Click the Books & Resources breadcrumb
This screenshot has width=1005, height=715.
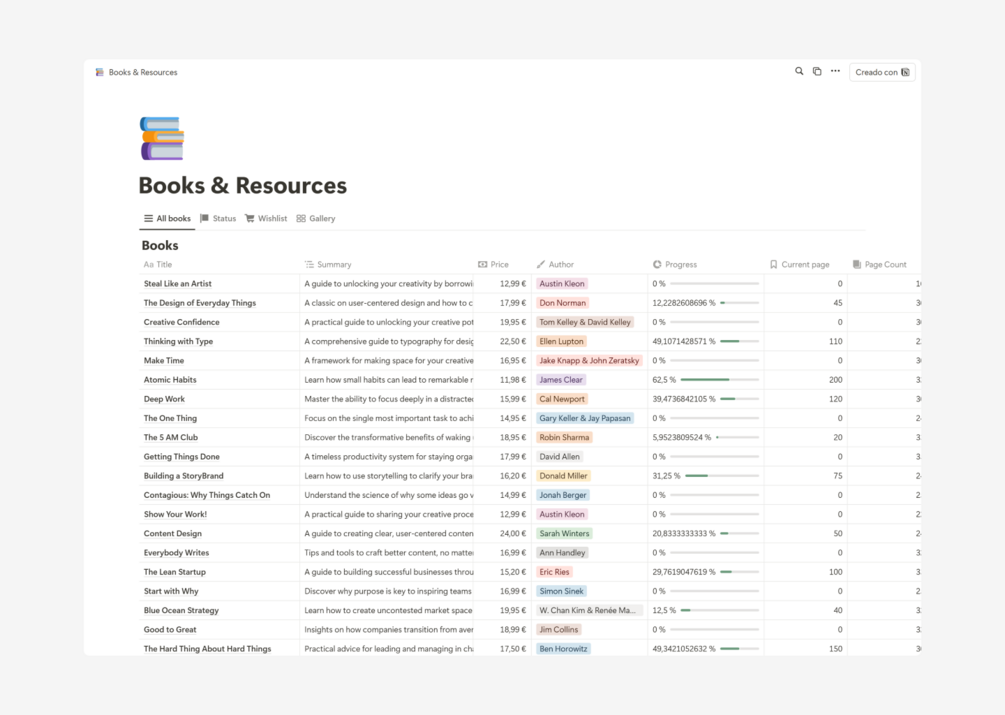tap(143, 72)
